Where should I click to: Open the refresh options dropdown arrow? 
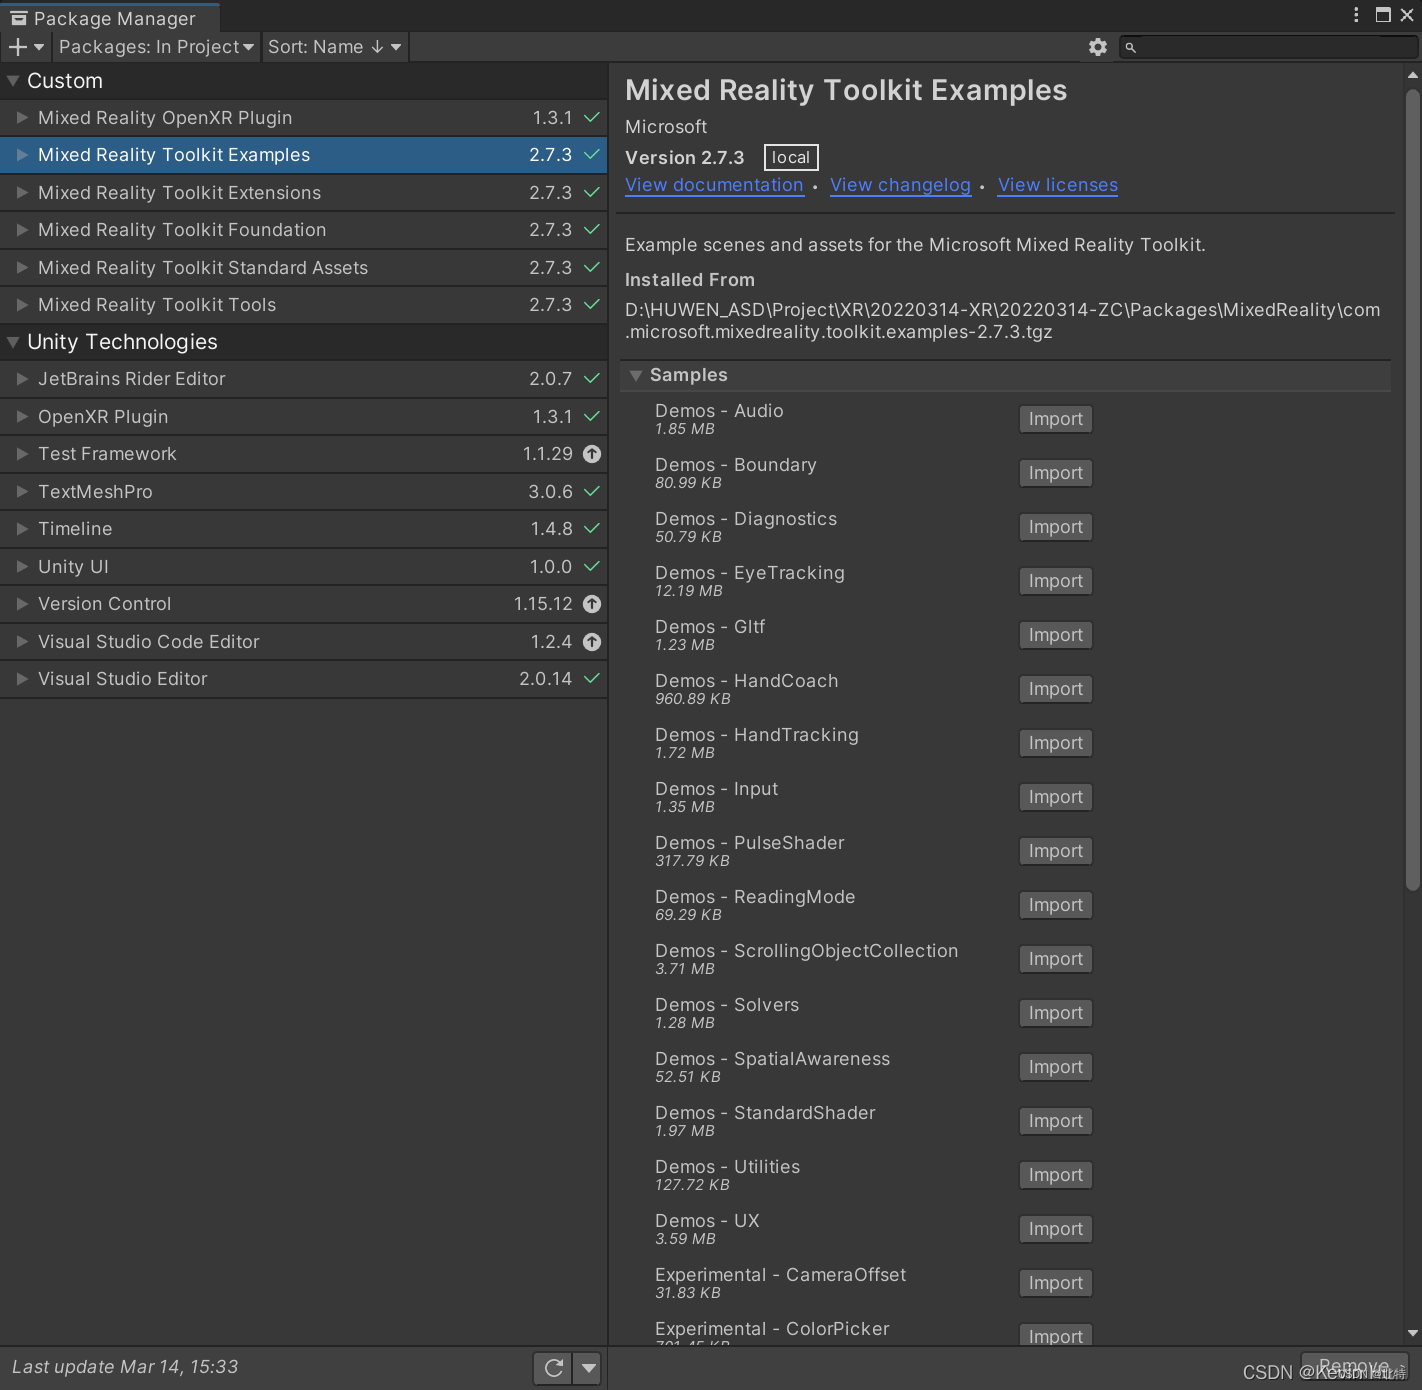[589, 1368]
